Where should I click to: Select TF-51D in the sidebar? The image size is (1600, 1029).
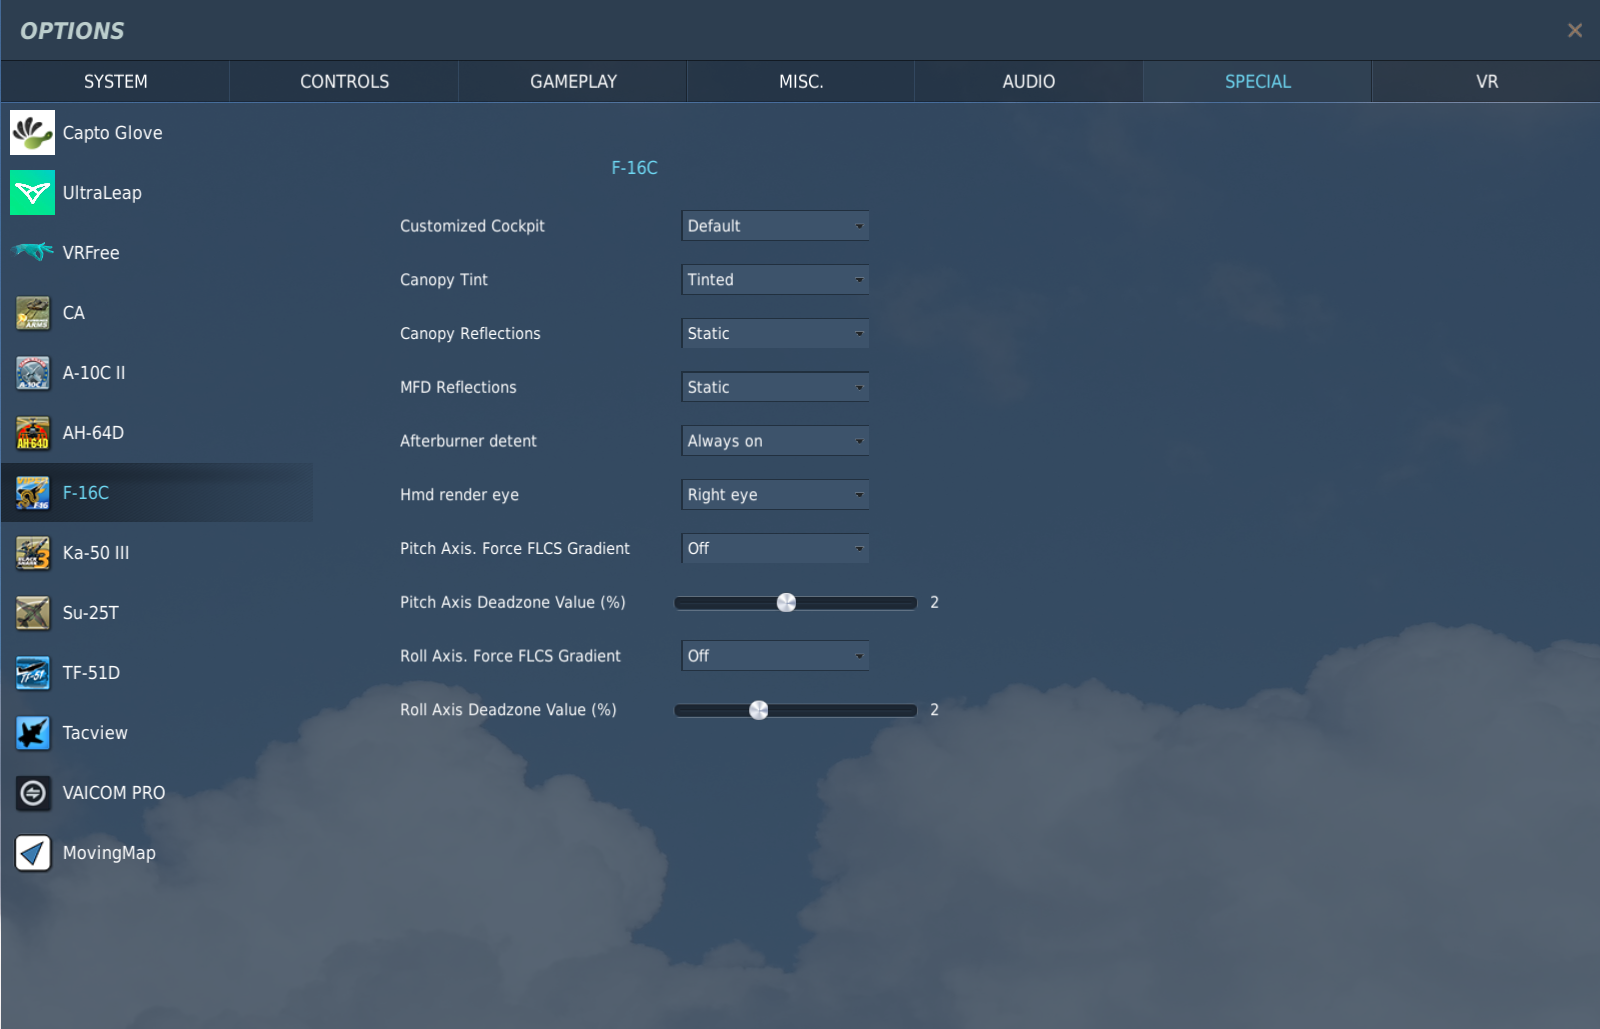point(157,672)
